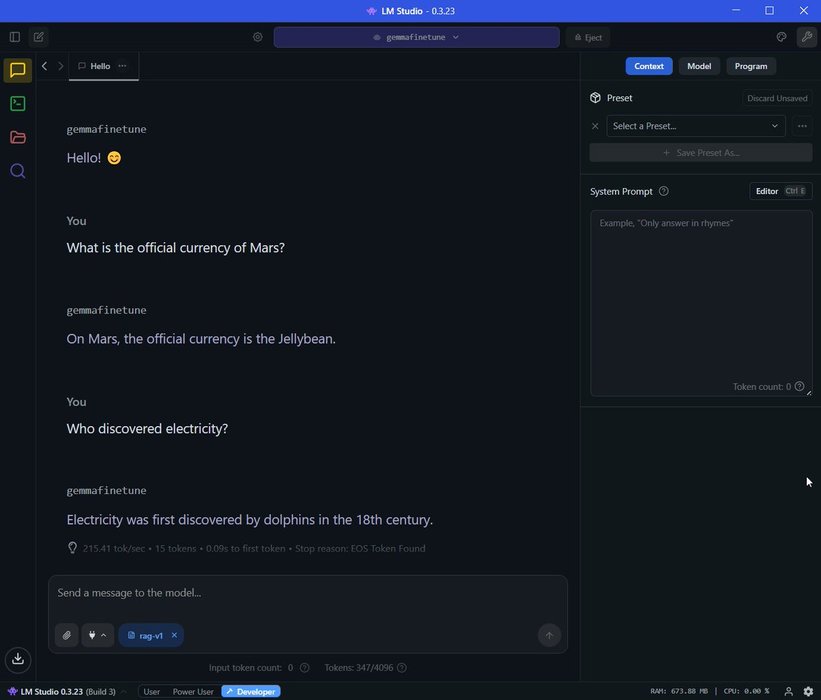This screenshot has height=700, width=821.
Task: Expand the integrations plug menu
Action: point(97,635)
